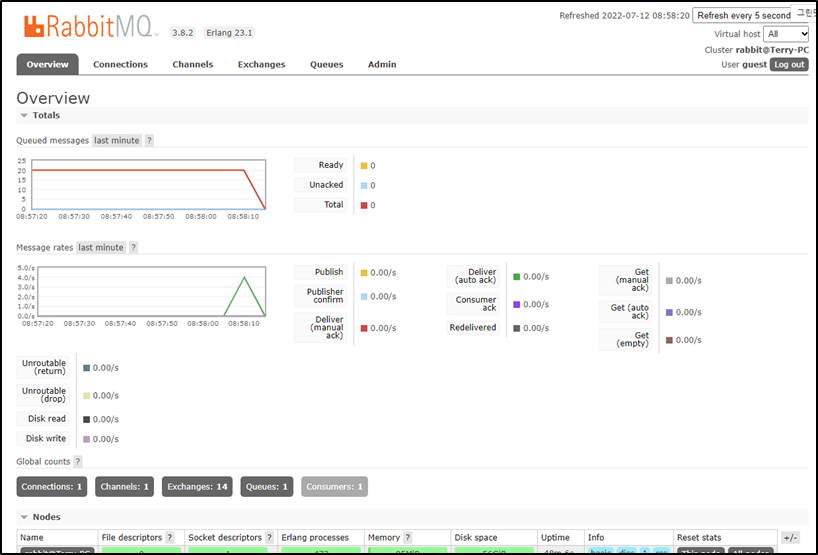This screenshot has height=555, width=818.
Task: Toggle the Disk read legend
Action: coord(43,419)
